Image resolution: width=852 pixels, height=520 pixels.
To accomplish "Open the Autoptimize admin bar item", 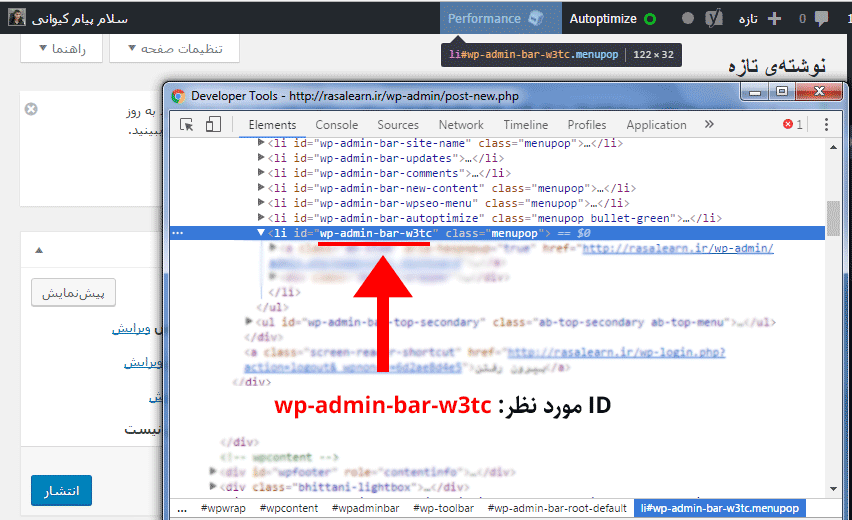I will [x=612, y=18].
